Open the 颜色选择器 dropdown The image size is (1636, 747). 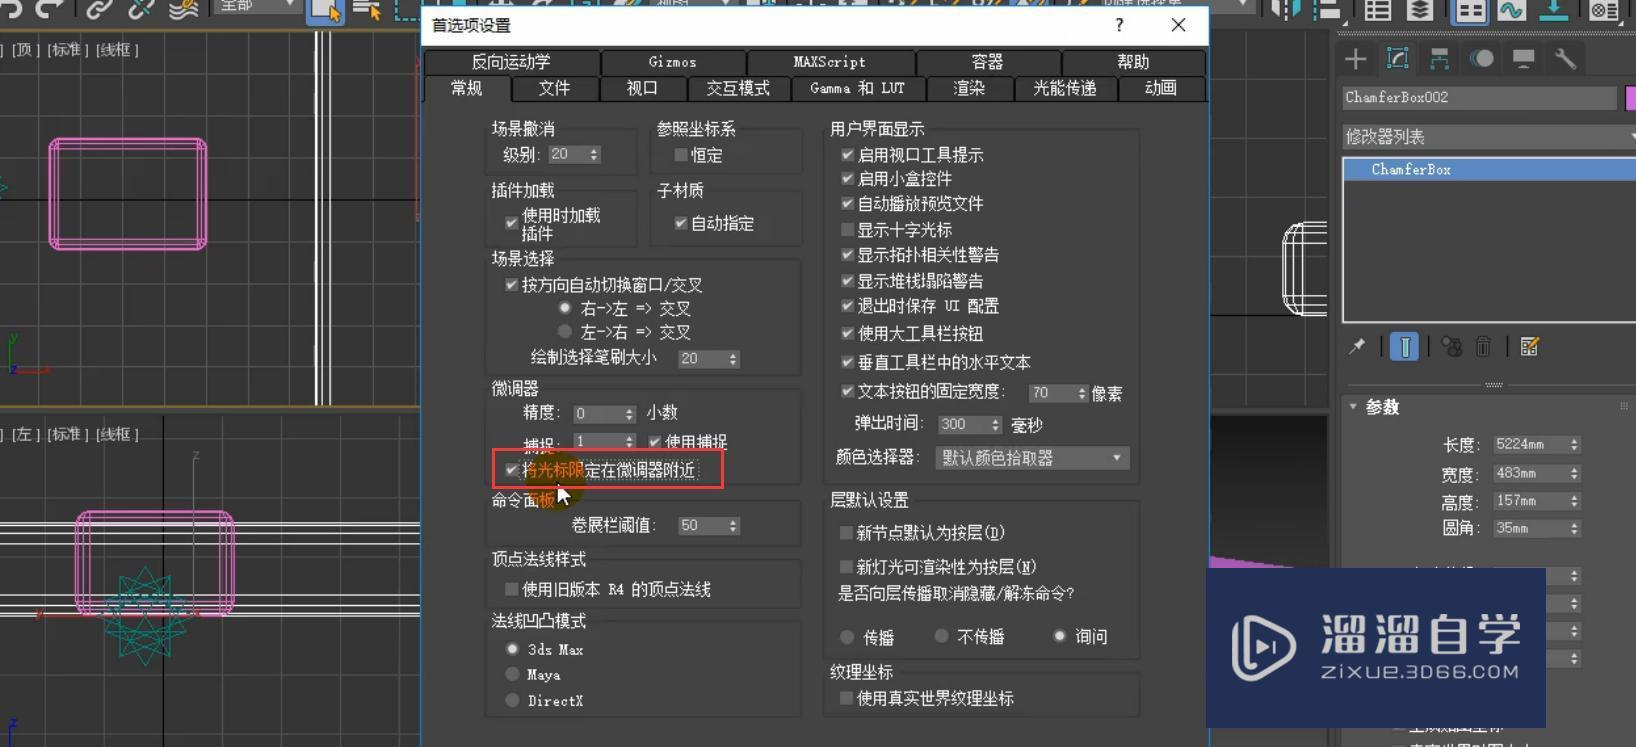1033,458
